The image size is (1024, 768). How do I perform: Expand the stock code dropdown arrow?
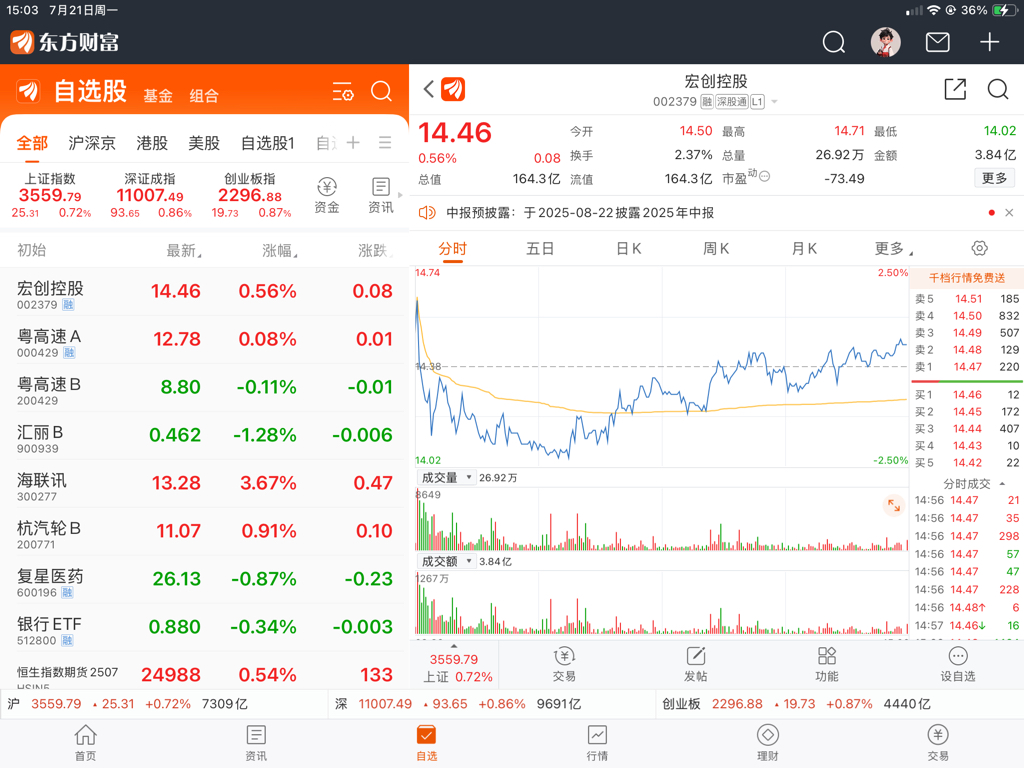(x=775, y=102)
